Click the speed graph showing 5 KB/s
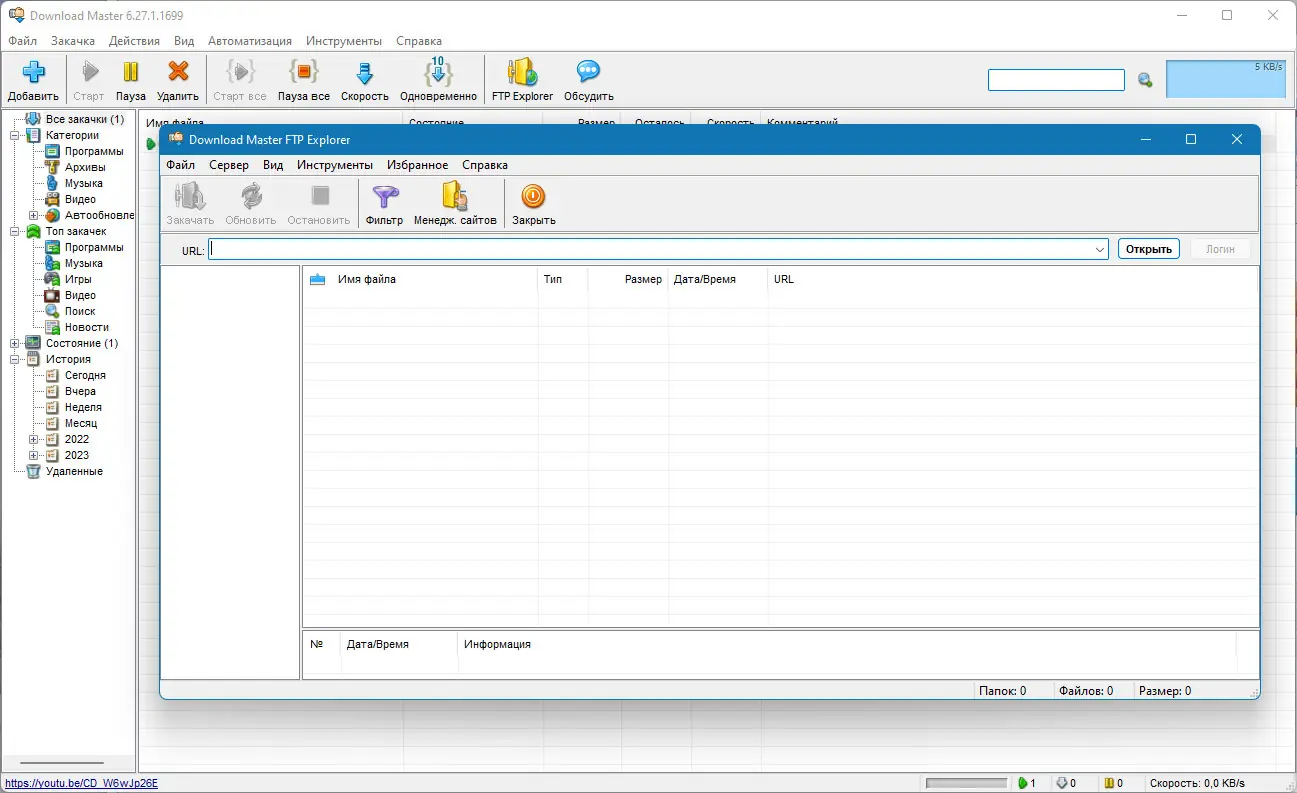Image resolution: width=1297 pixels, height=793 pixels. pyautogui.click(x=1226, y=79)
